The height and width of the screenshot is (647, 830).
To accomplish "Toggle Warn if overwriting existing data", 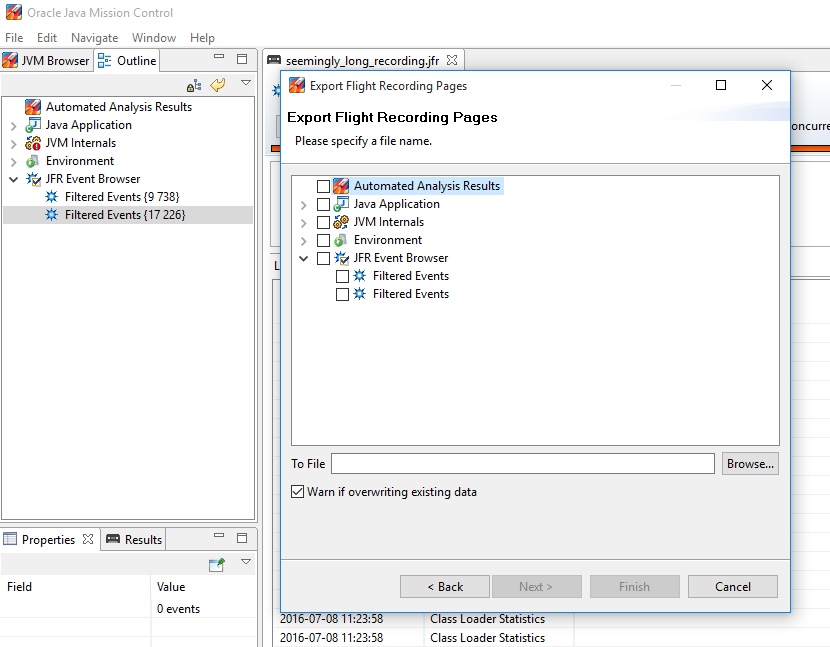I will point(297,492).
